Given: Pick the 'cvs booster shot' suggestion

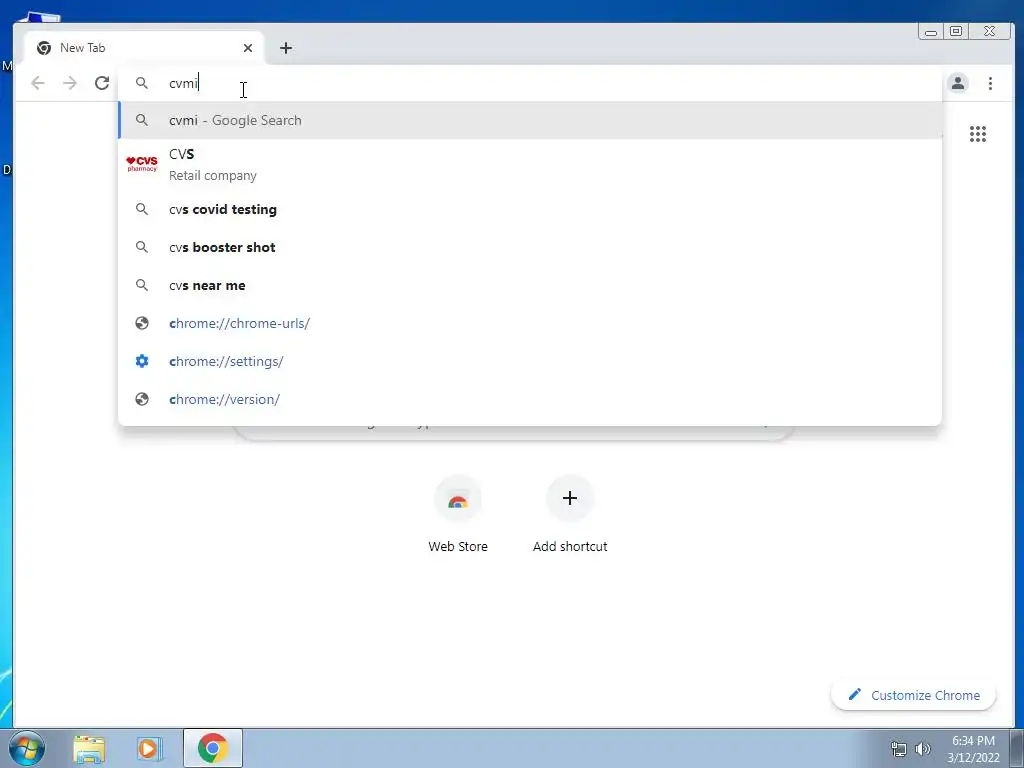Looking at the screenshot, I should point(530,247).
